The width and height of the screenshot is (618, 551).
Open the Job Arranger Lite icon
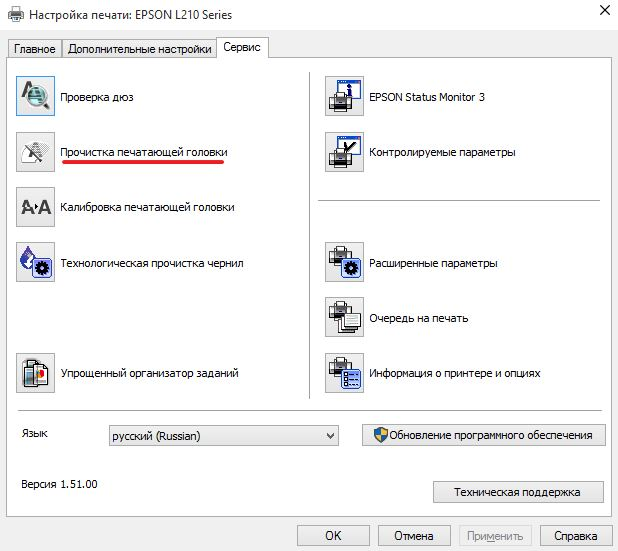[35, 373]
